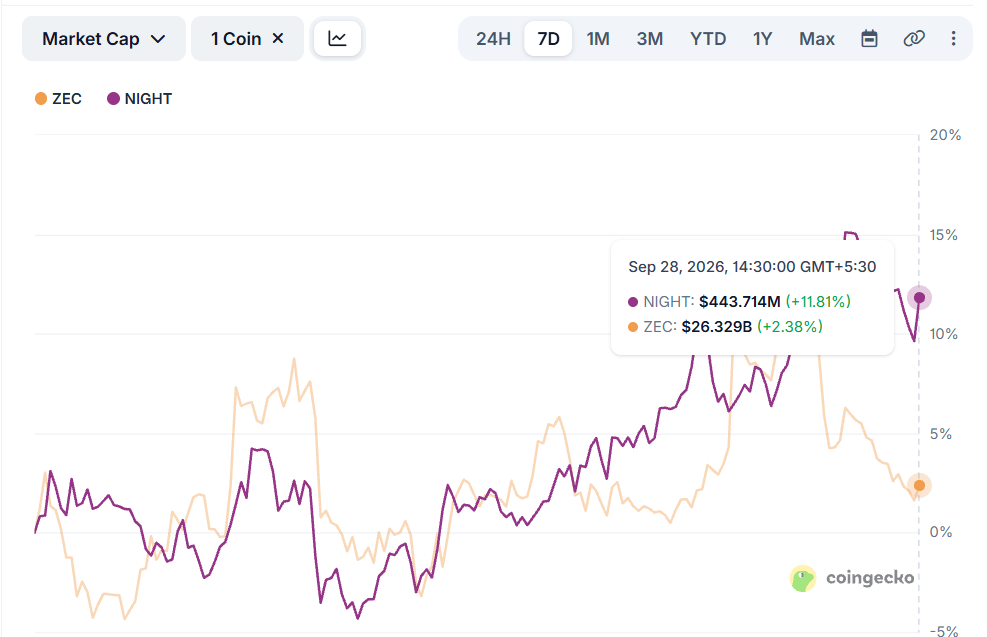Click the orange ZEC data point marker

point(920,485)
